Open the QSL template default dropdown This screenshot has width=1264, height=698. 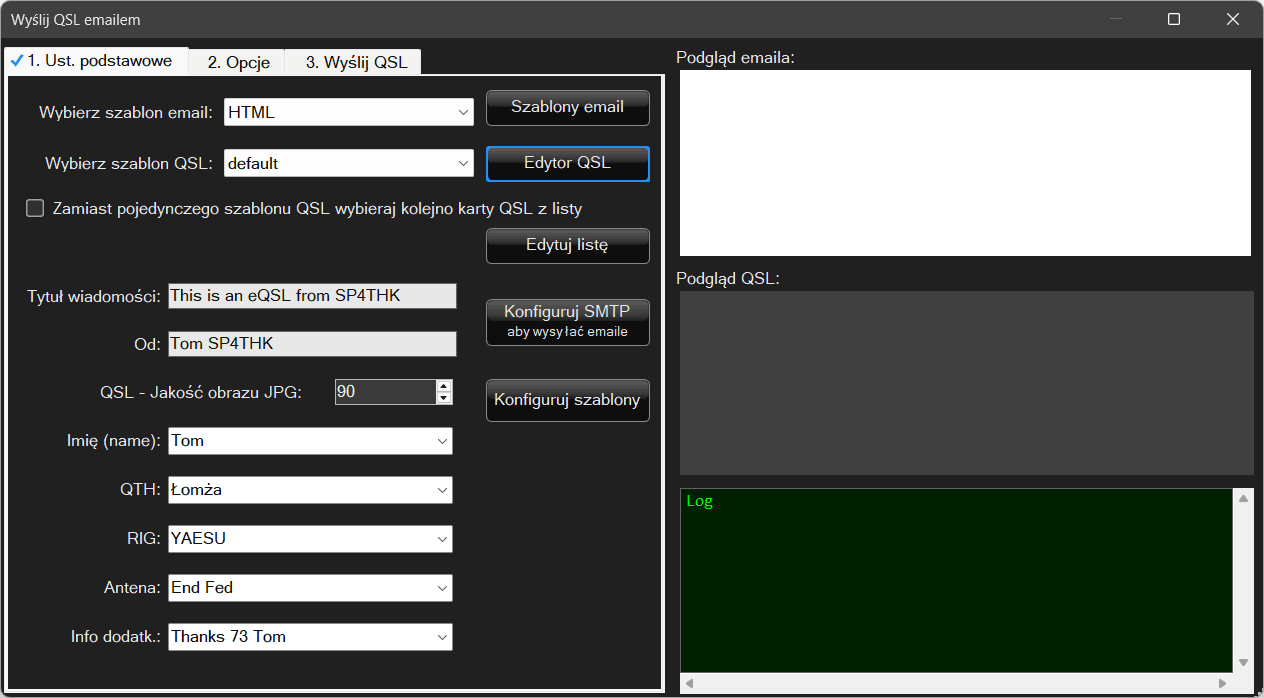pos(463,163)
